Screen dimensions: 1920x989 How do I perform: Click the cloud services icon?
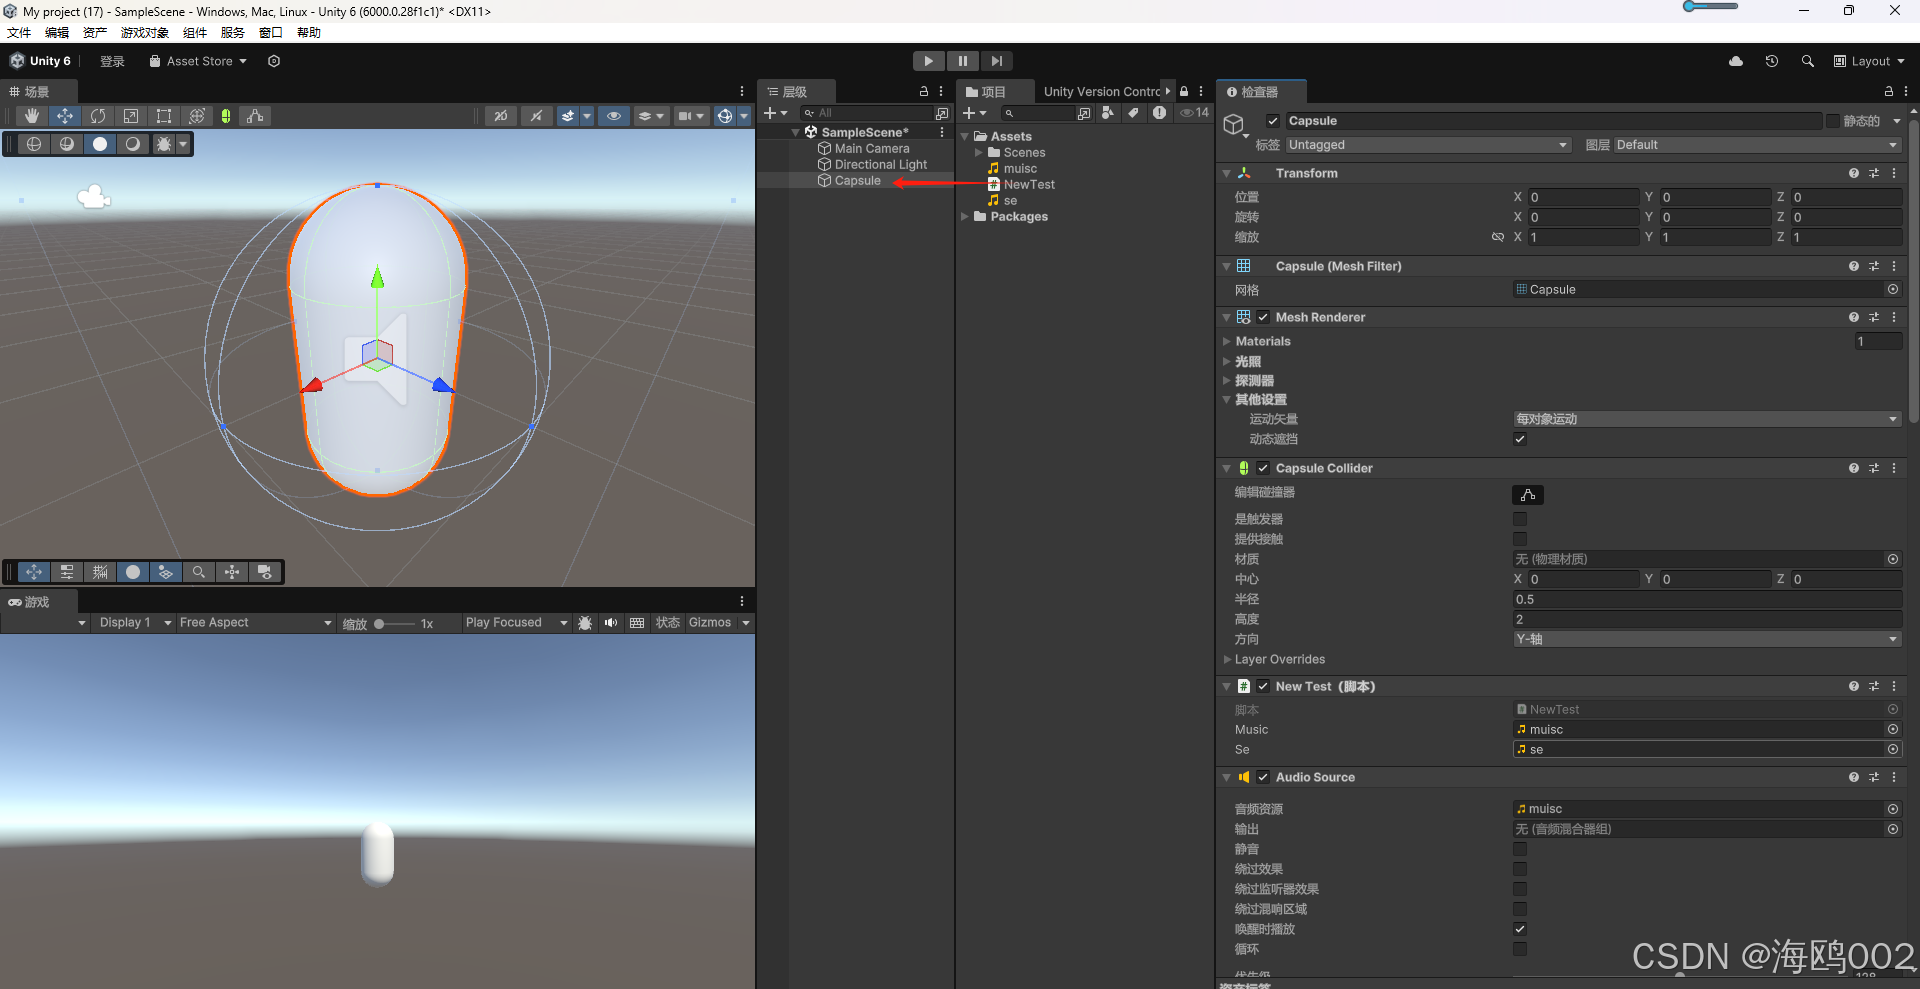click(x=1736, y=61)
